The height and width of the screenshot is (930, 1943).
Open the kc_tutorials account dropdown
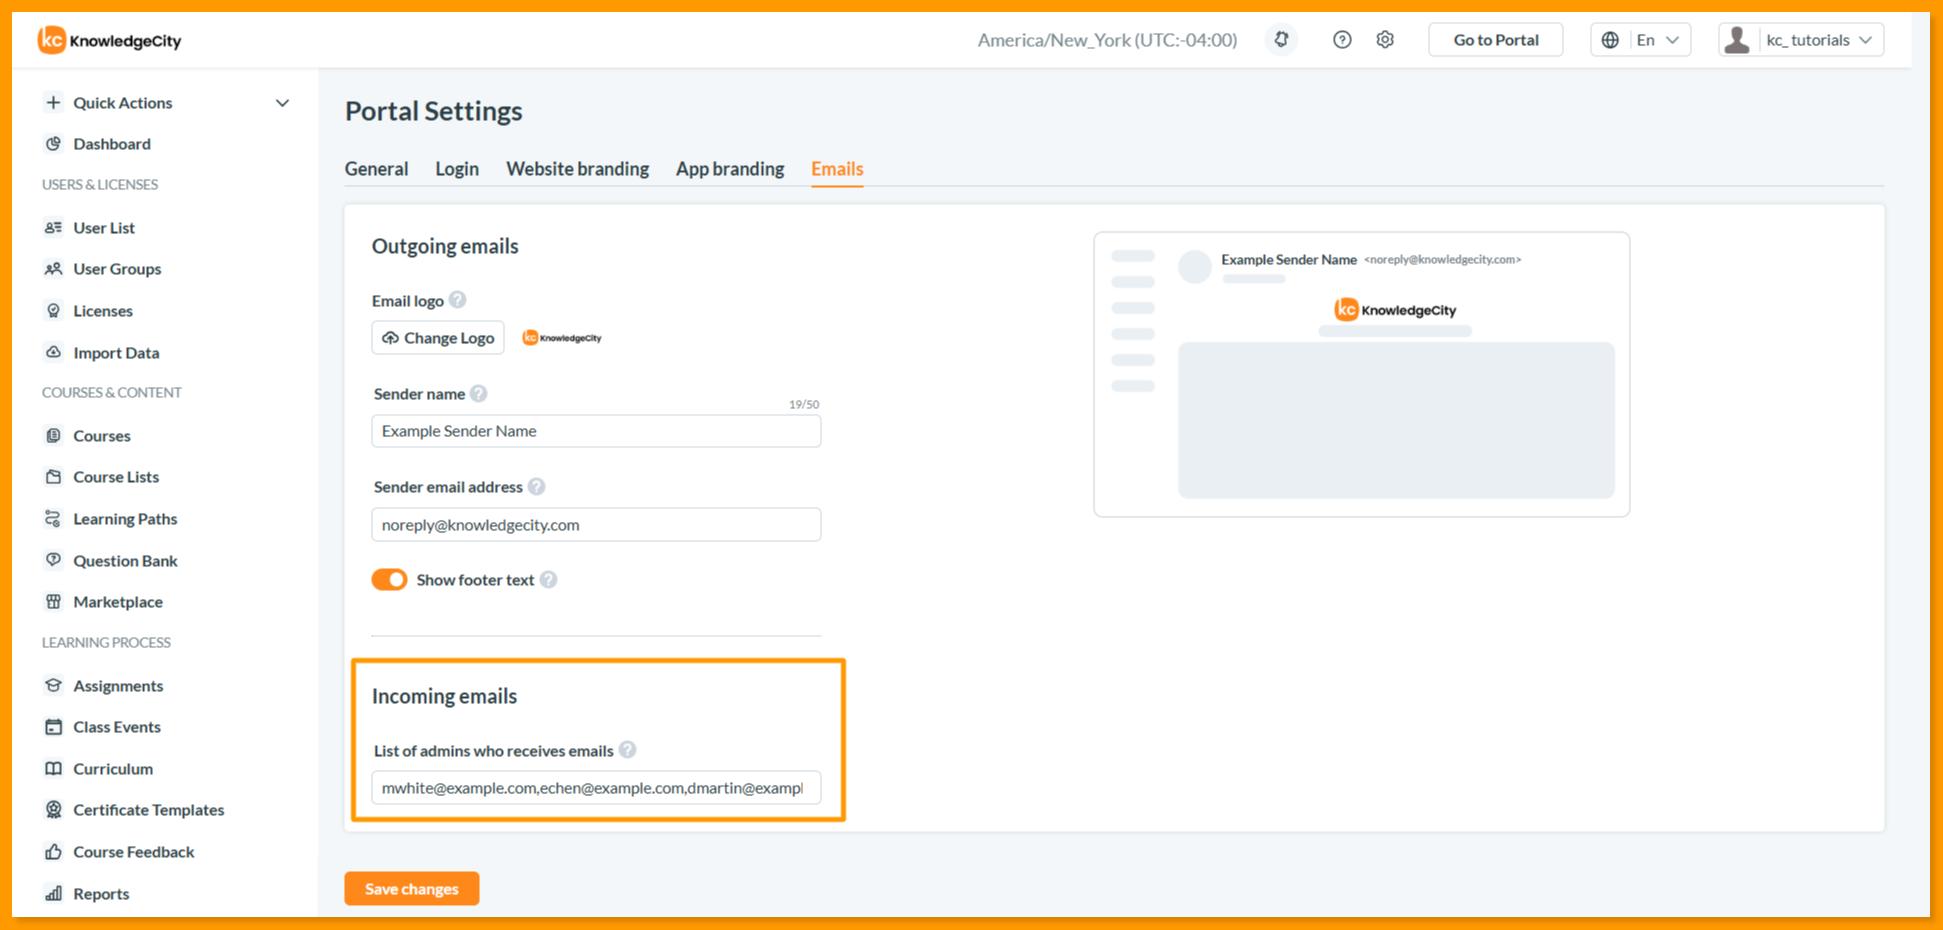pyautogui.click(x=1801, y=40)
